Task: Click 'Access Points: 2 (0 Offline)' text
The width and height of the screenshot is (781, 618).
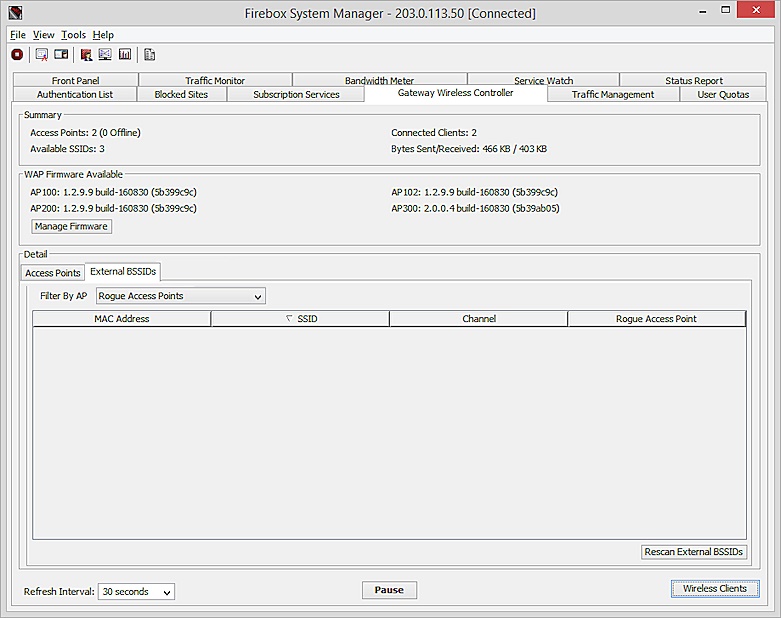Action: [85, 132]
